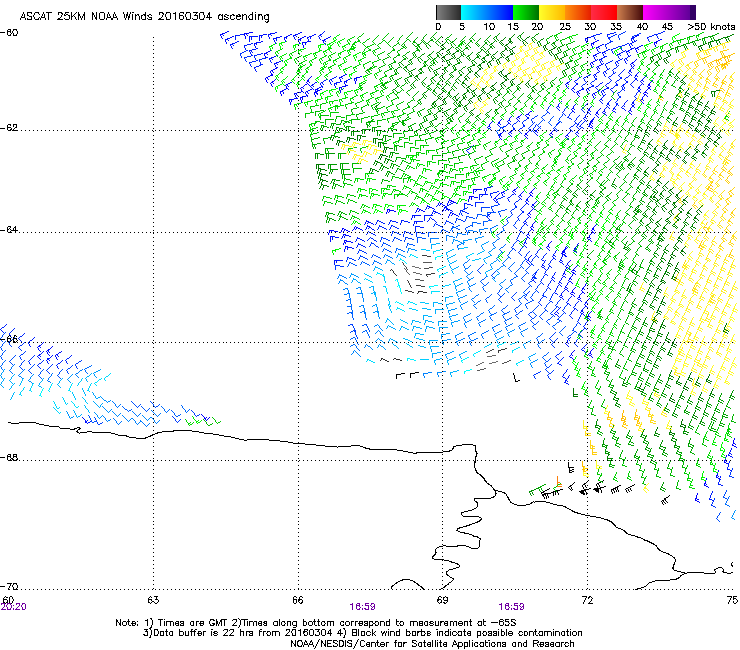Click the yellow 20-25 knots legend swatch
The width and height of the screenshot is (740, 650).
pyautogui.click(x=552, y=12)
